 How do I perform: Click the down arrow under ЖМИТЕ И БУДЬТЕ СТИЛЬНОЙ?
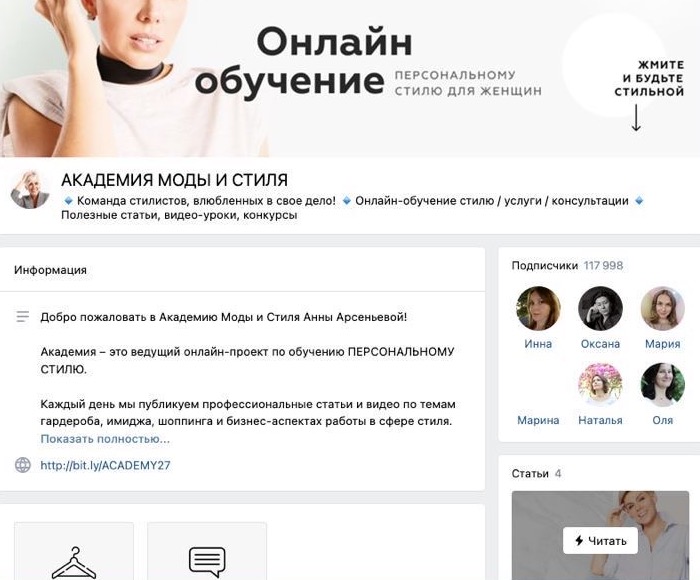[636, 118]
